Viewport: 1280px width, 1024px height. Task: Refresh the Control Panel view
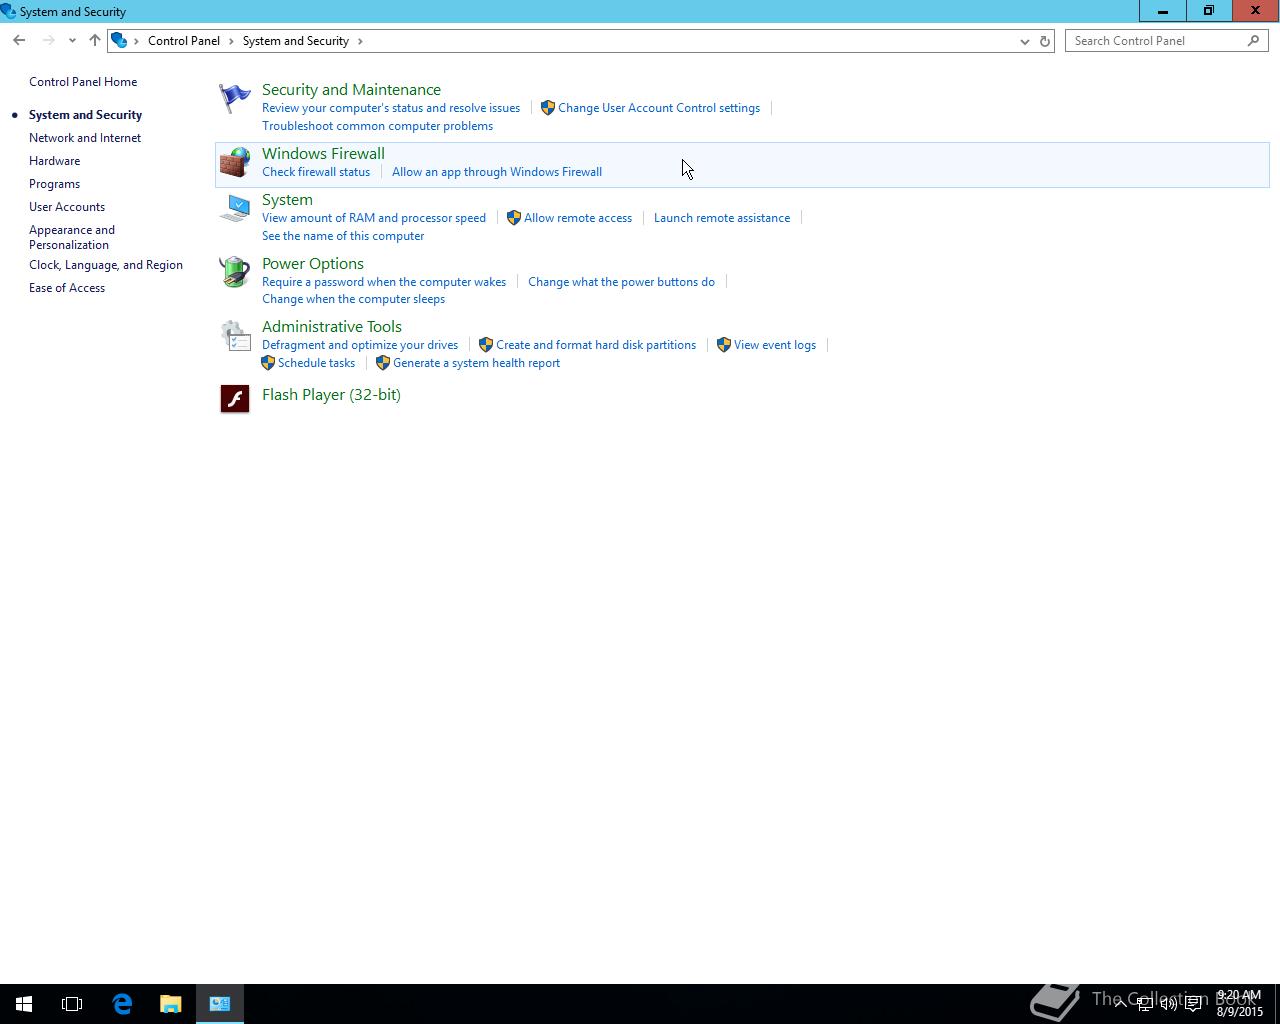tap(1045, 41)
